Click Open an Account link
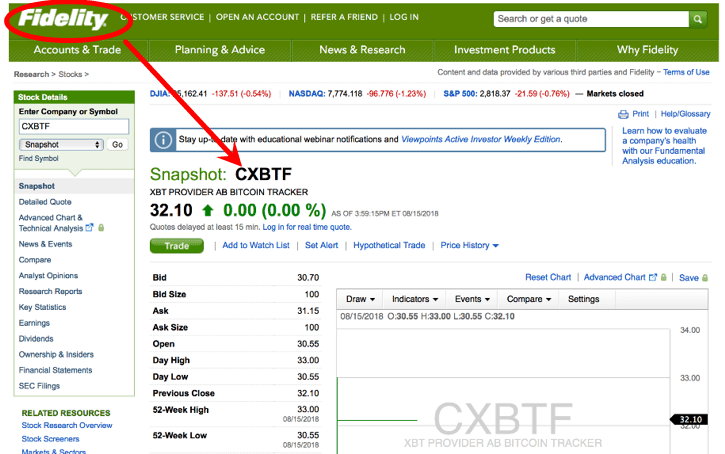 tap(258, 17)
